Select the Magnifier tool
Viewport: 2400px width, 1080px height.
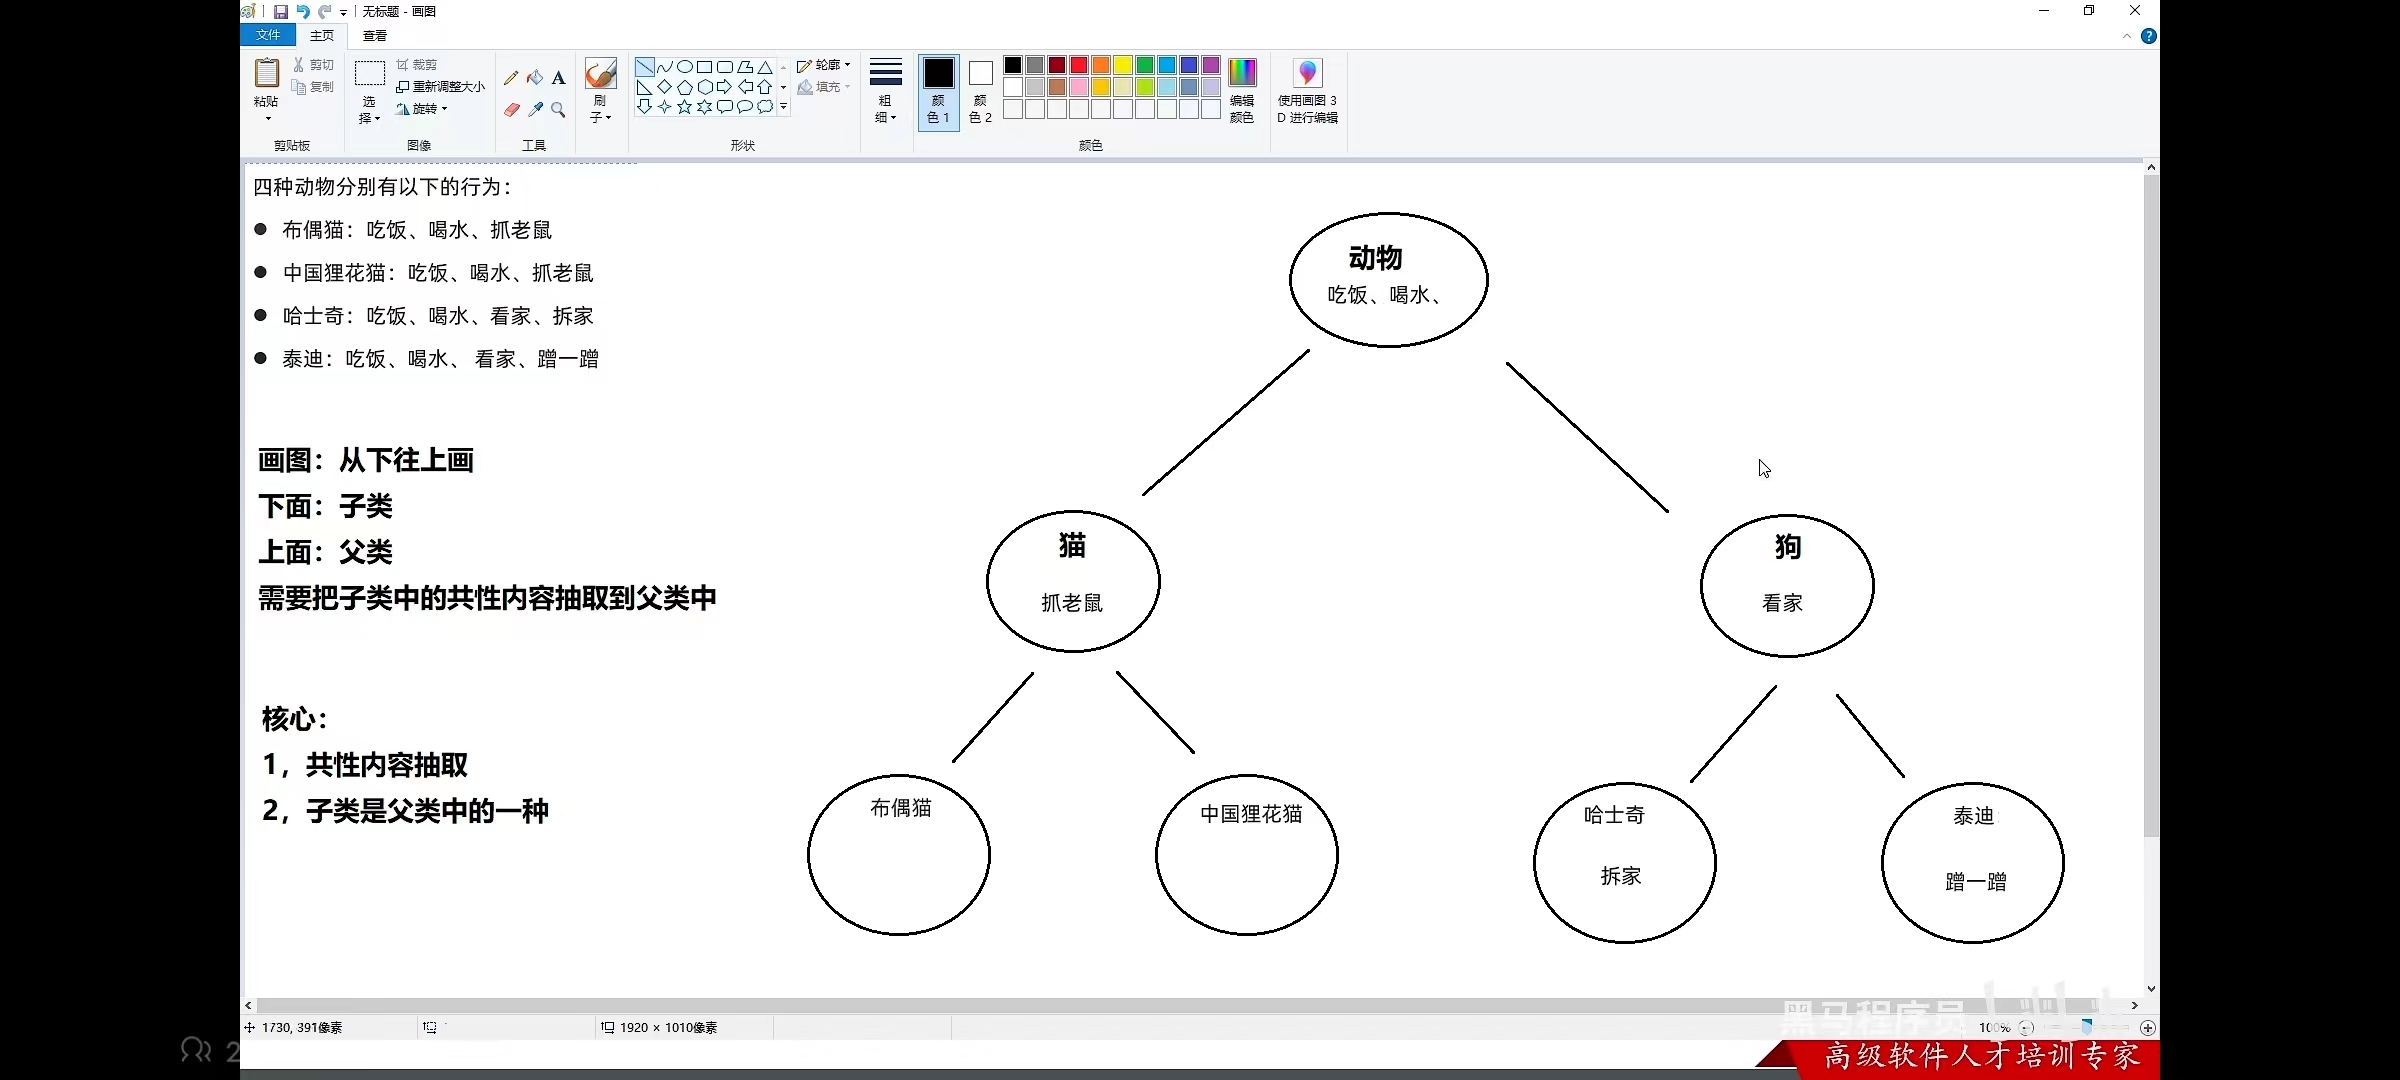[559, 110]
